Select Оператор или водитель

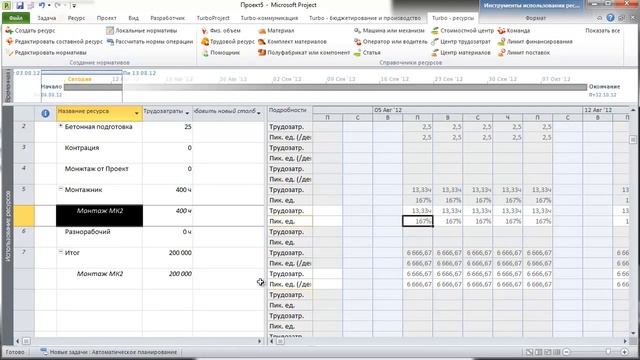click(391, 42)
